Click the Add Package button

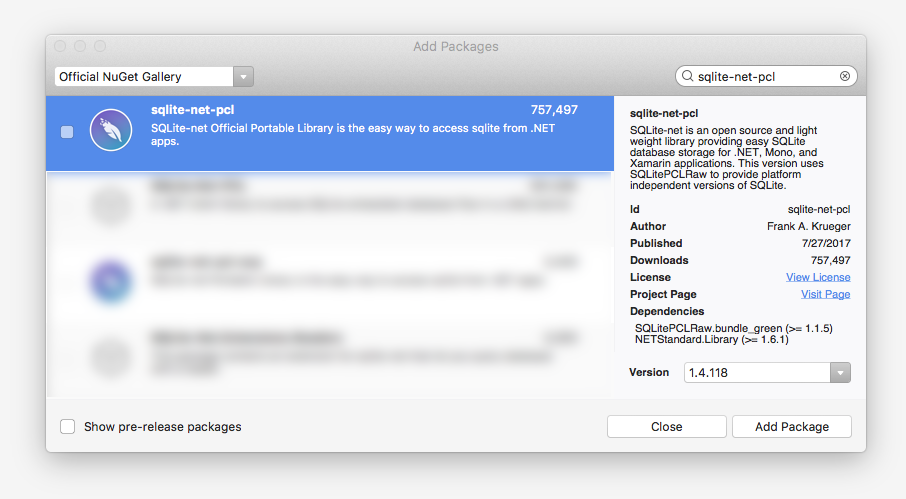(792, 427)
